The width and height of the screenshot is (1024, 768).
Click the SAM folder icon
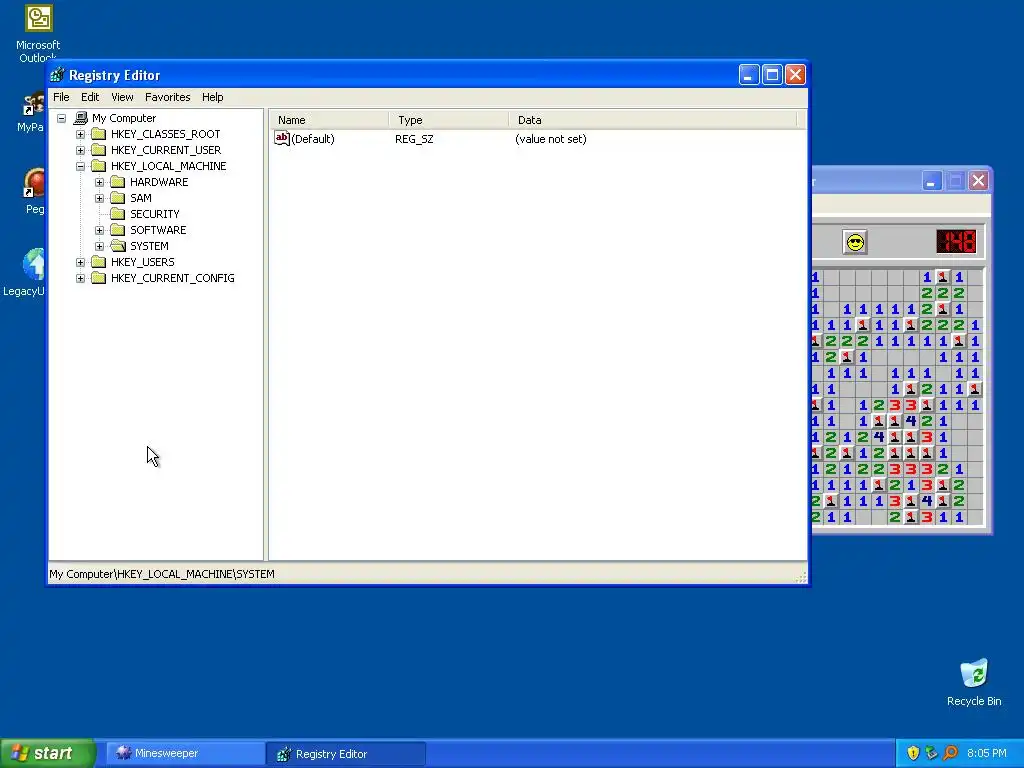click(x=118, y=198)
